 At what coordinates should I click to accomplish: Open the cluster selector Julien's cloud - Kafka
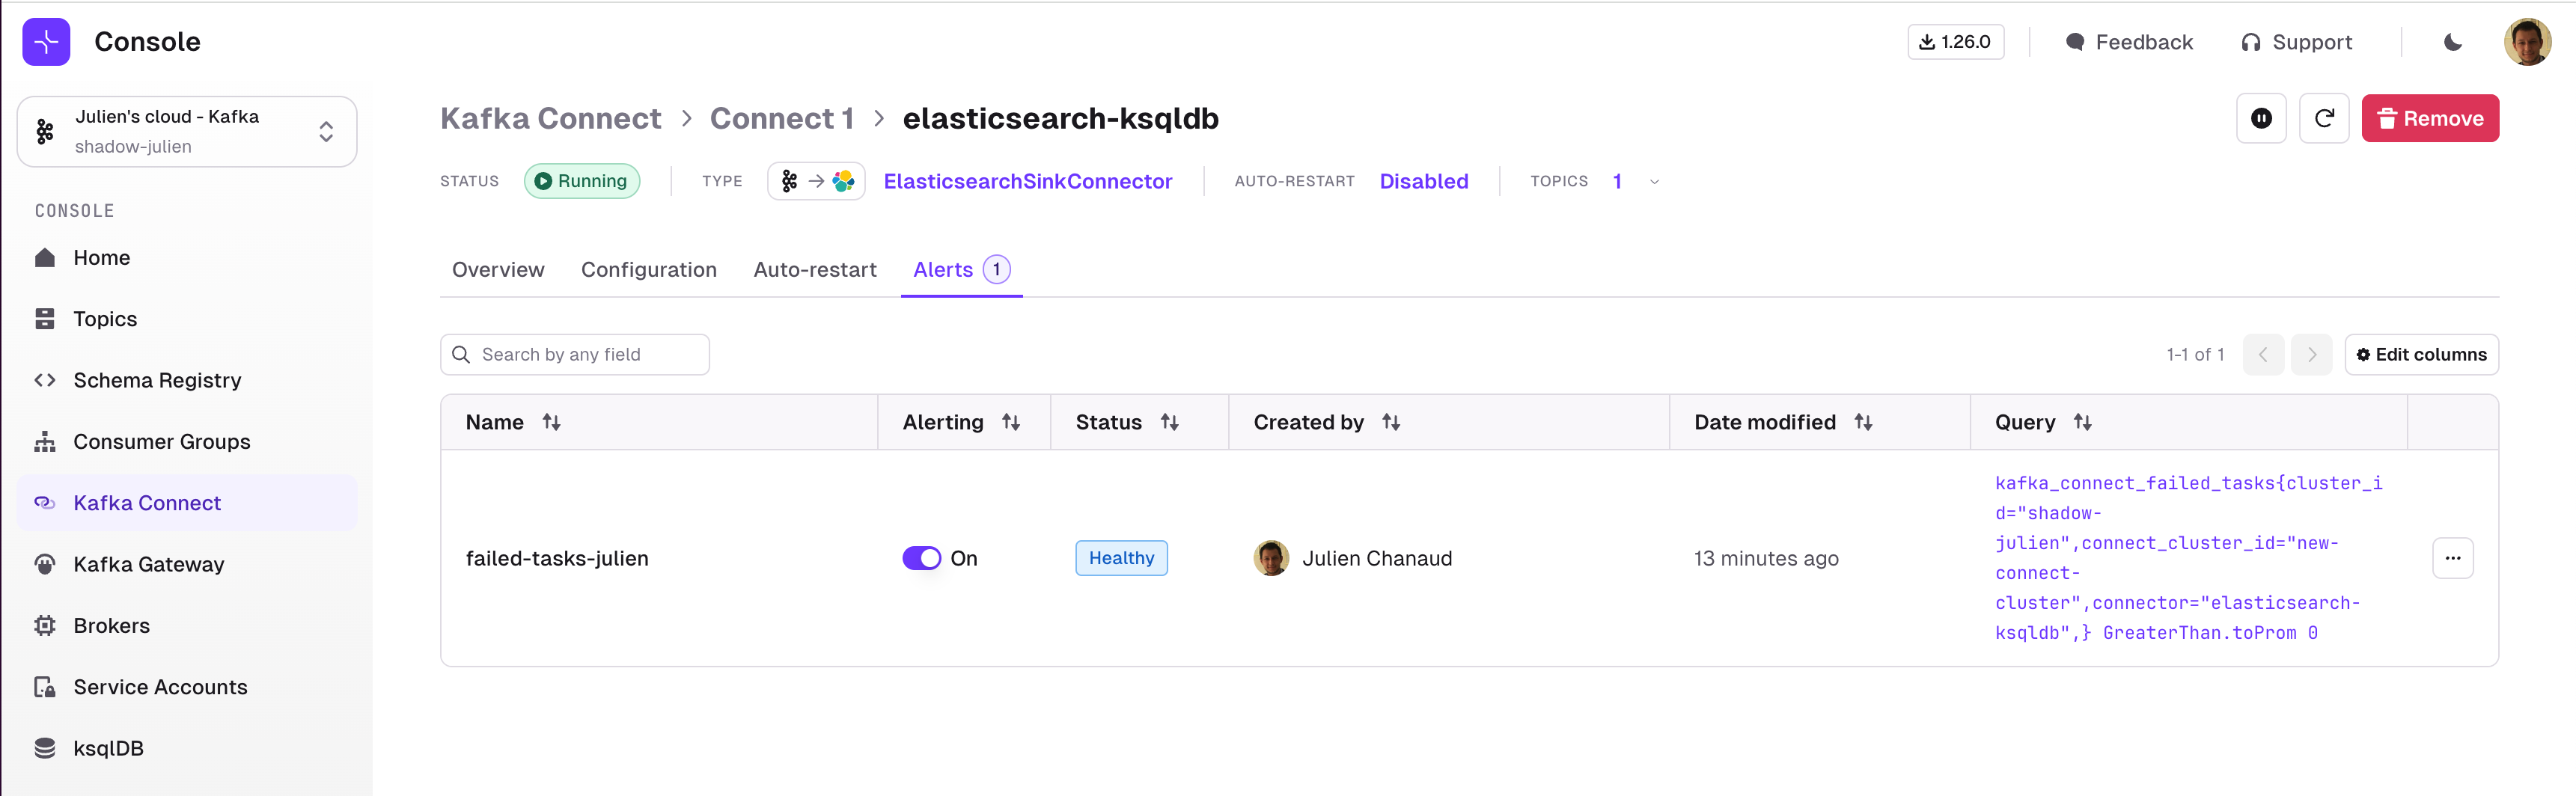point(187,131)
